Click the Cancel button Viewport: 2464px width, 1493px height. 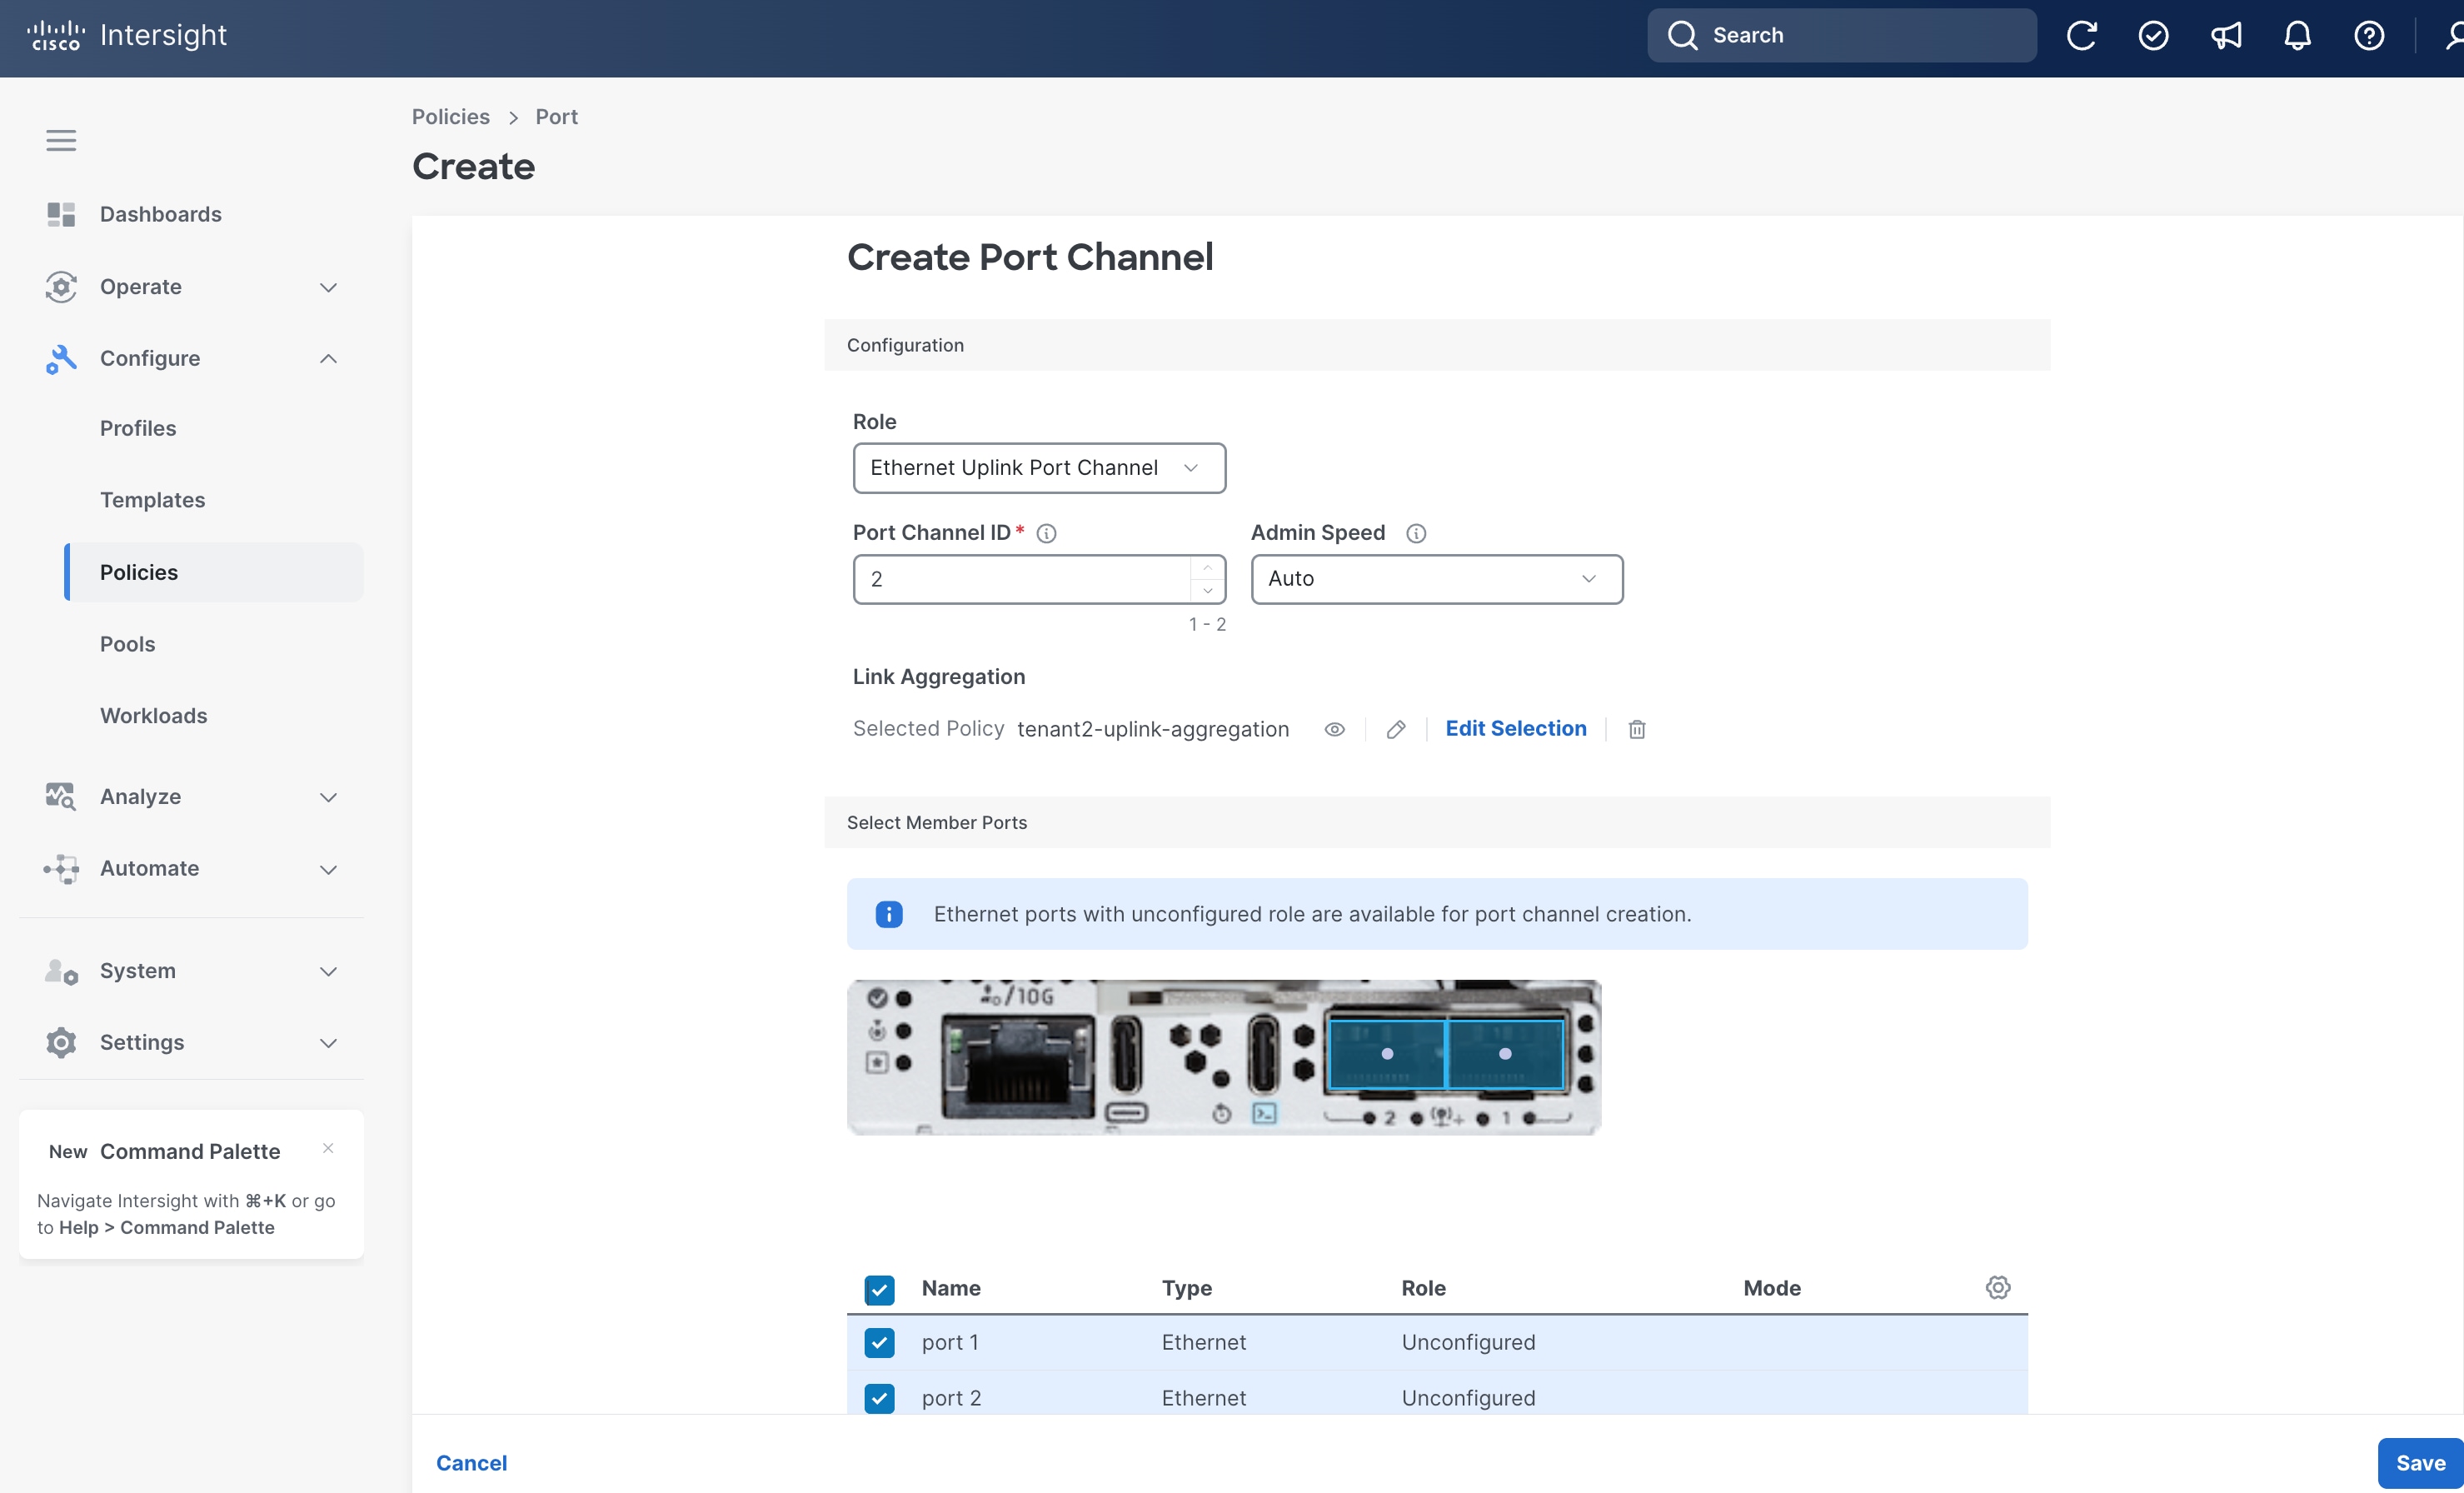[x=471, y=1462]
